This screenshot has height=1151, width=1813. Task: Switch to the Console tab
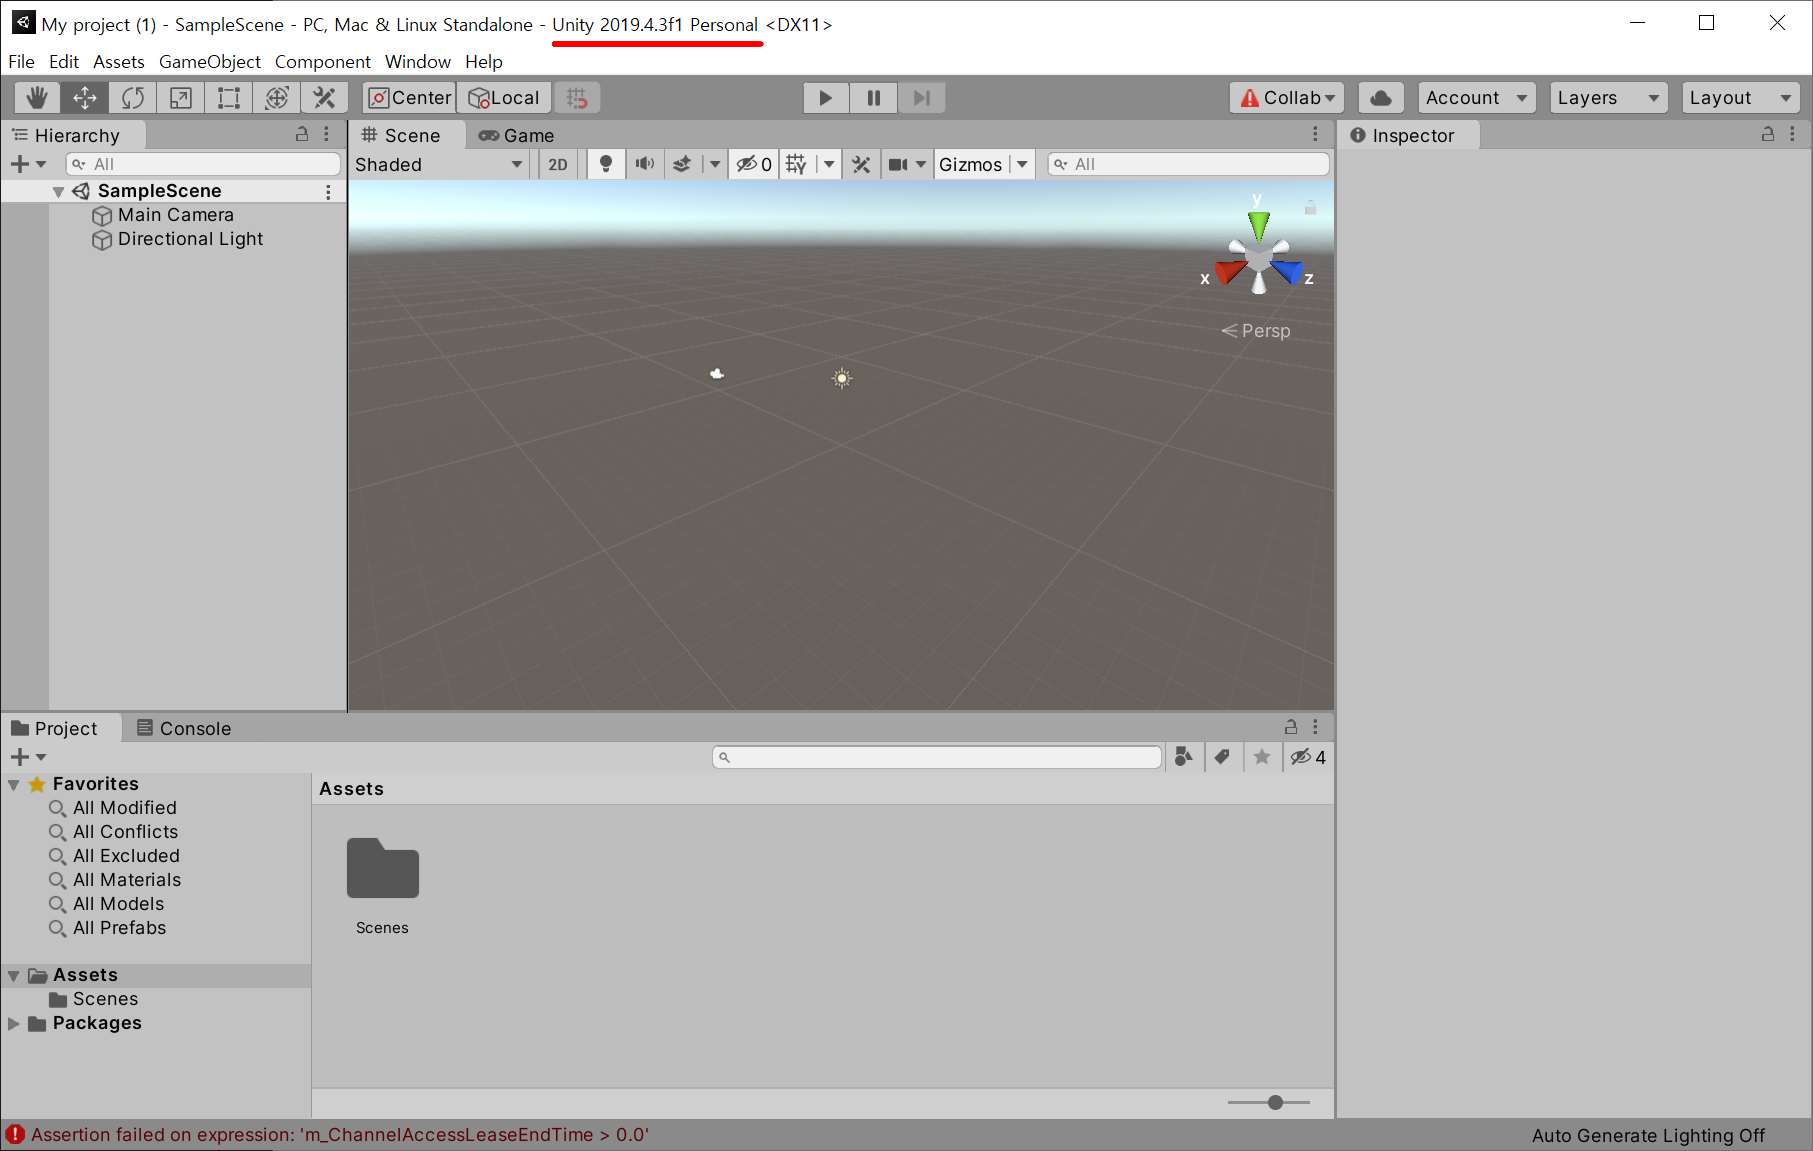(184, 728)
